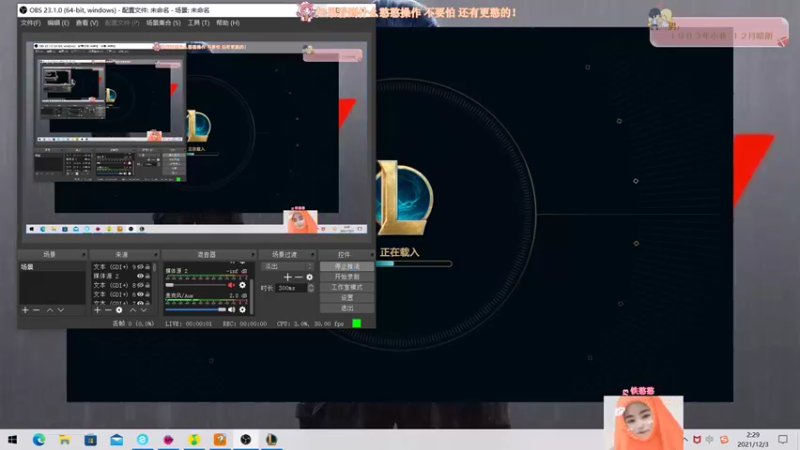Move the scene up in the scenes list
Image resolution: width=800 pixels, height=450 pixels.
[x=50, y=310]
